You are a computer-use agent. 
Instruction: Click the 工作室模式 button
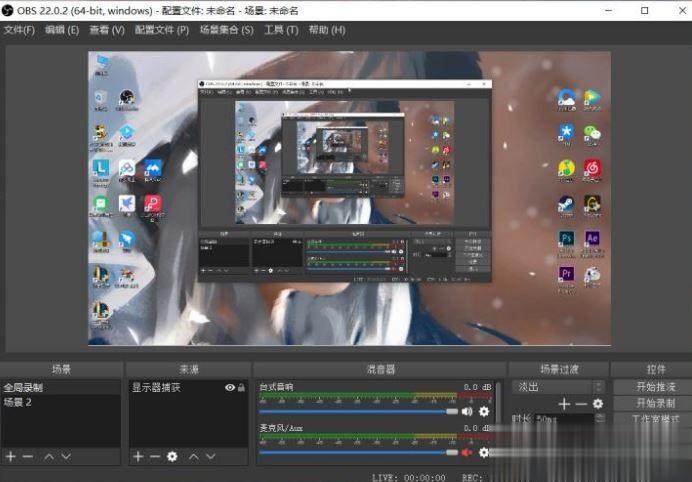655,418
